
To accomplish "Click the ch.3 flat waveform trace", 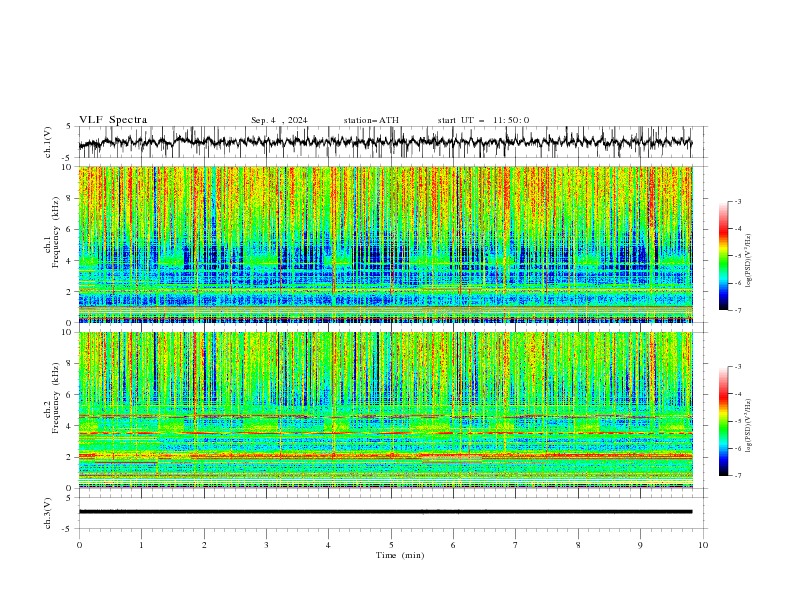I will (386, 512).
